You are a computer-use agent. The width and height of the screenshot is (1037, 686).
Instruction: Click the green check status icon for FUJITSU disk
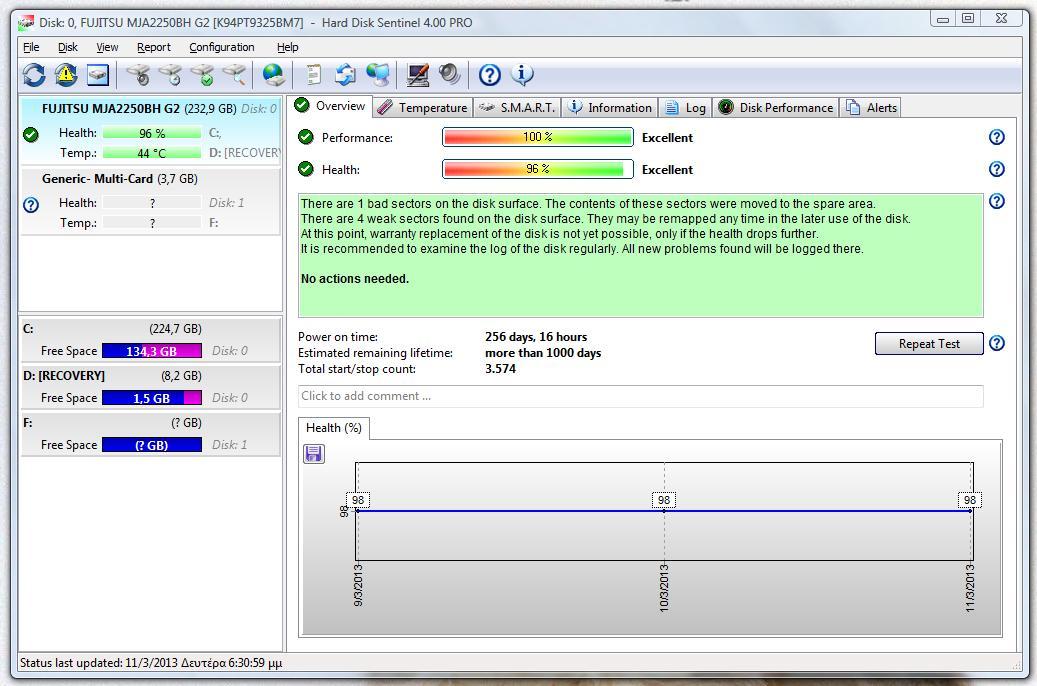(x=30, y=134)
